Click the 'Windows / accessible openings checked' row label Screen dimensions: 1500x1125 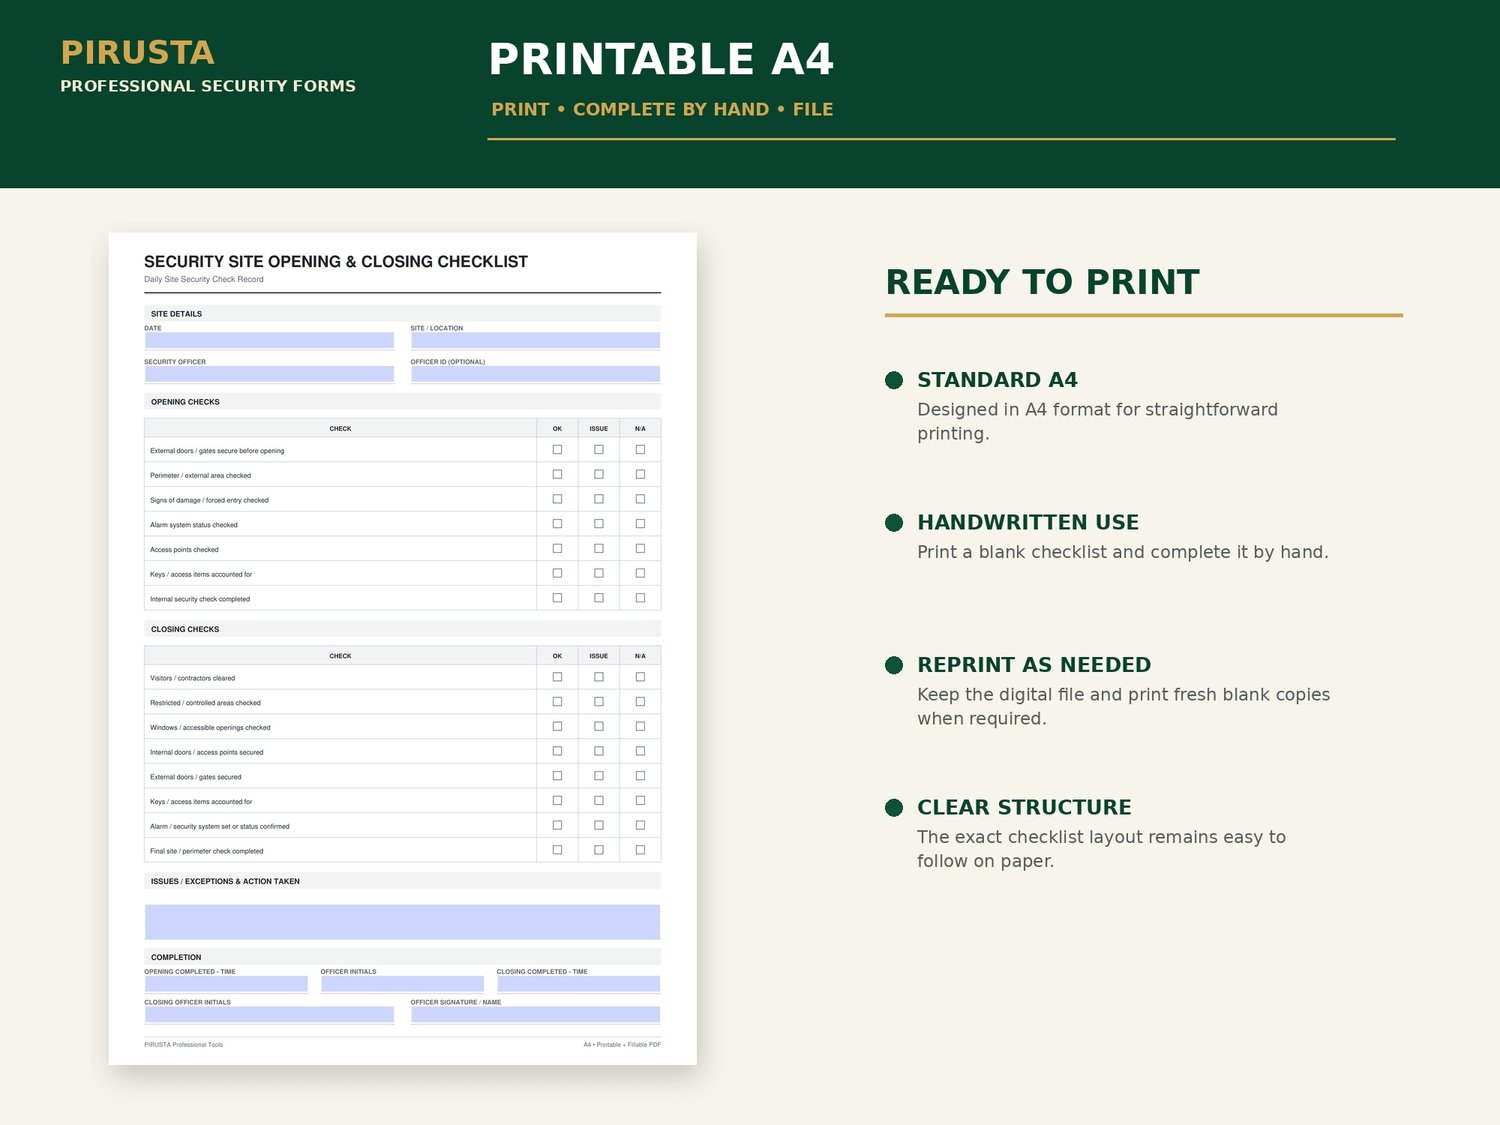click(210, 727)
